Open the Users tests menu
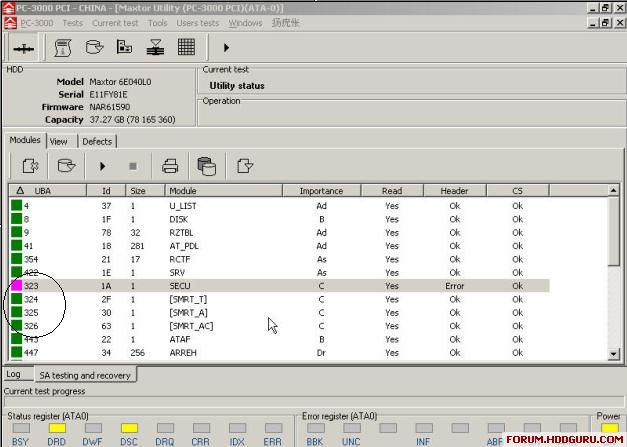The width and height of the screenshot is (627, 447). [x=198, y=23]
